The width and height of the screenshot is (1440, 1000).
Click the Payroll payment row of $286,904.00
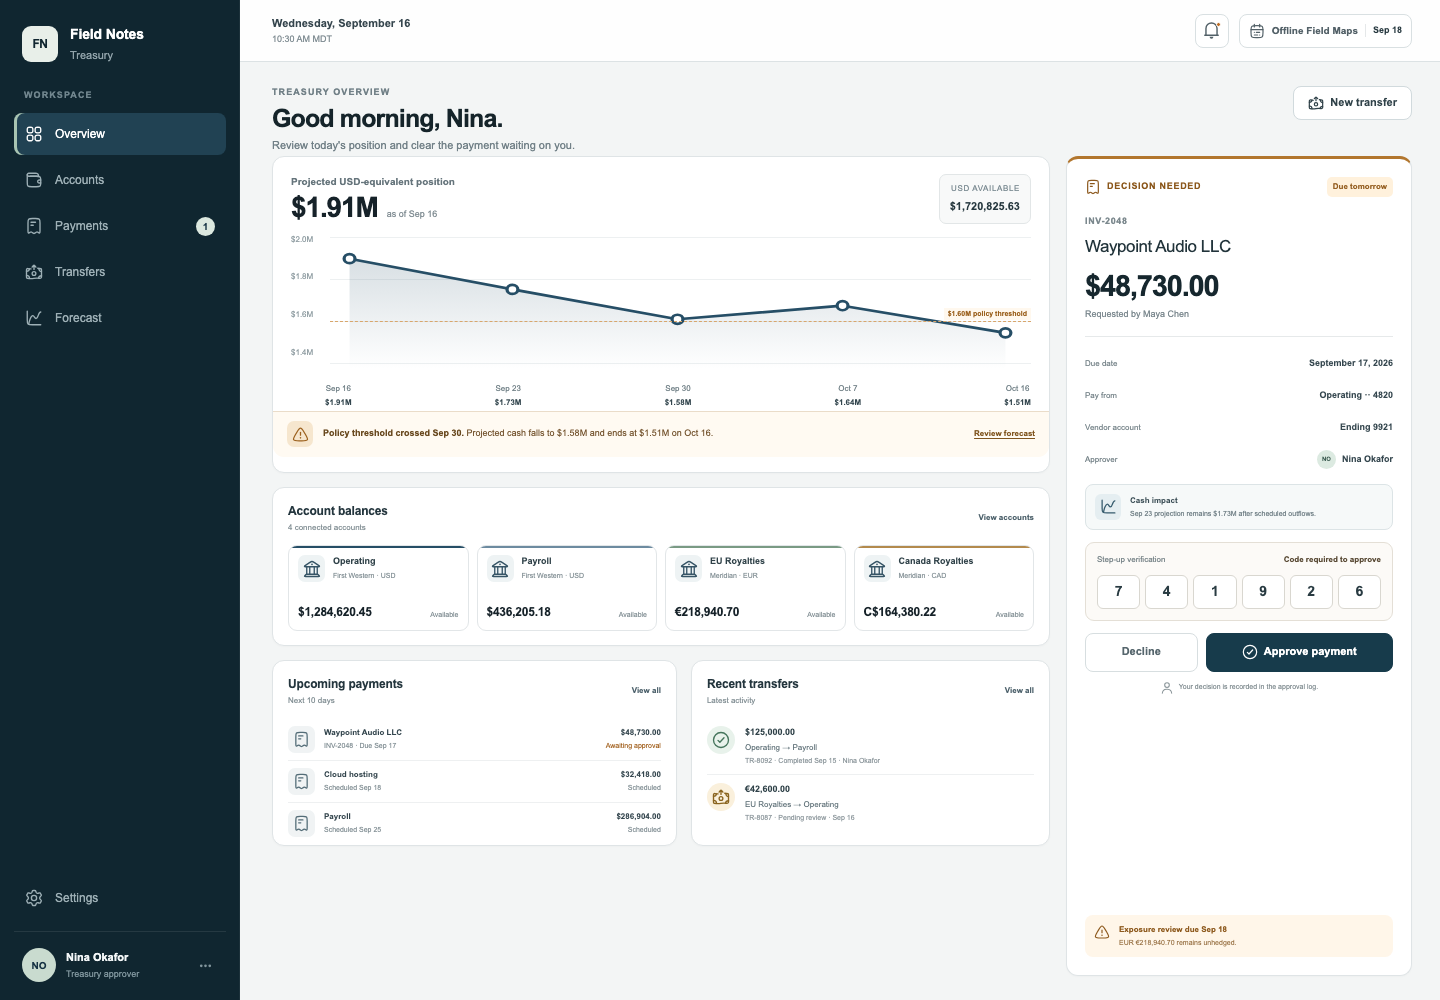tap(474, 823)
